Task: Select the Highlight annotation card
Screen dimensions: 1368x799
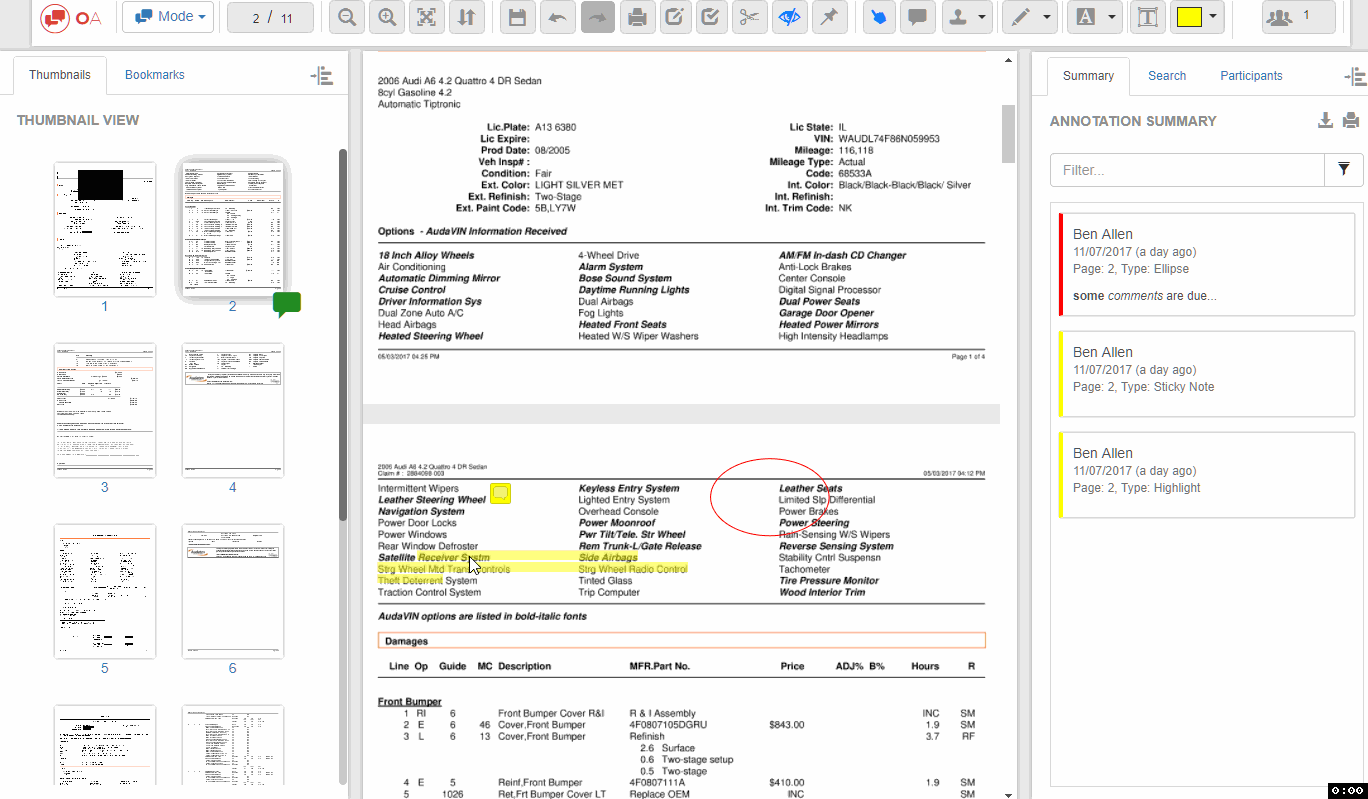Action: pyautogui.click(x=1206, y=475)
